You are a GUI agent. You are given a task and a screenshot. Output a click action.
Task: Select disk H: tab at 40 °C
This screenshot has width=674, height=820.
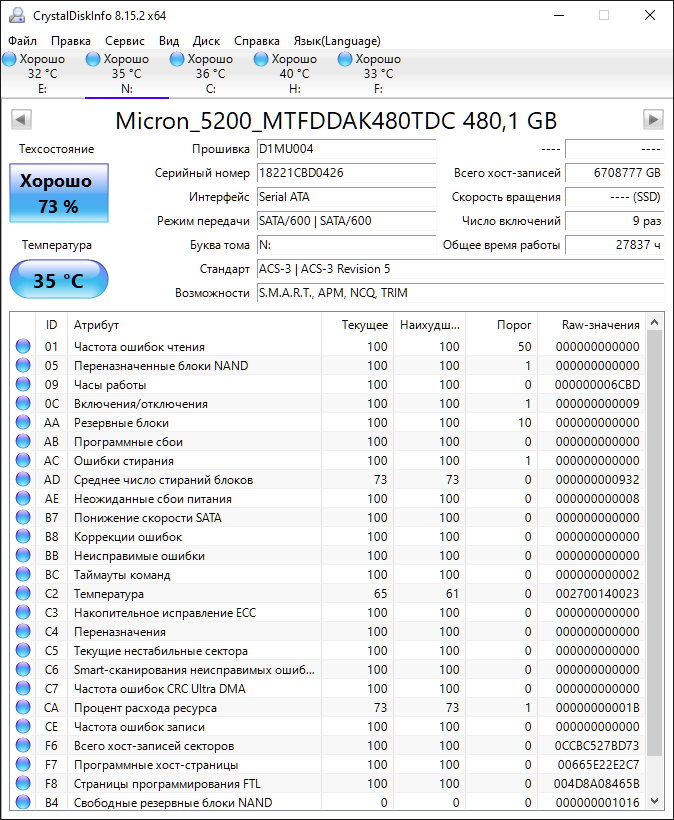pyautogui.click(x=294, y=74)
